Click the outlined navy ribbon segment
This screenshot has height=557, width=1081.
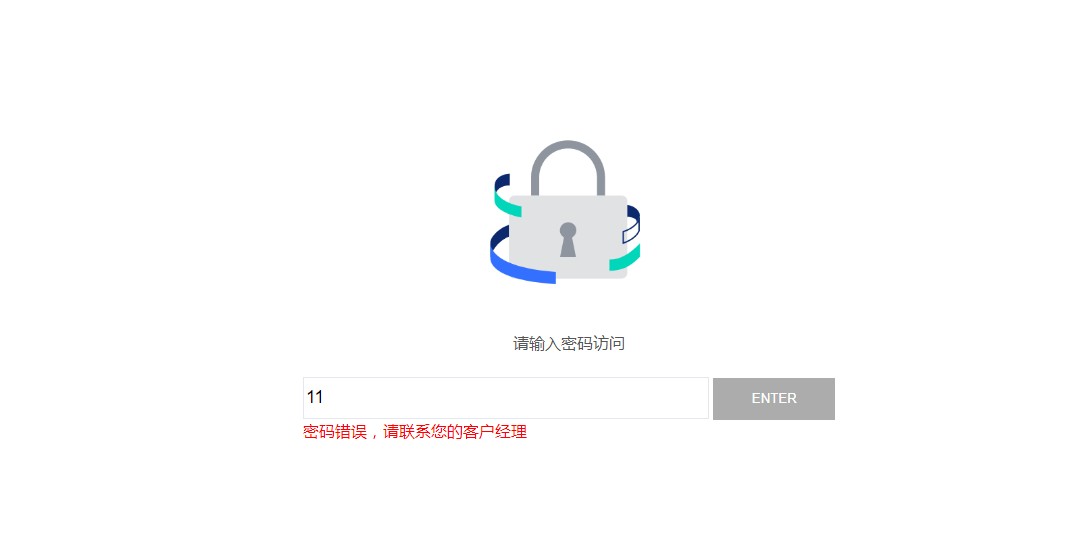[631, 231]
